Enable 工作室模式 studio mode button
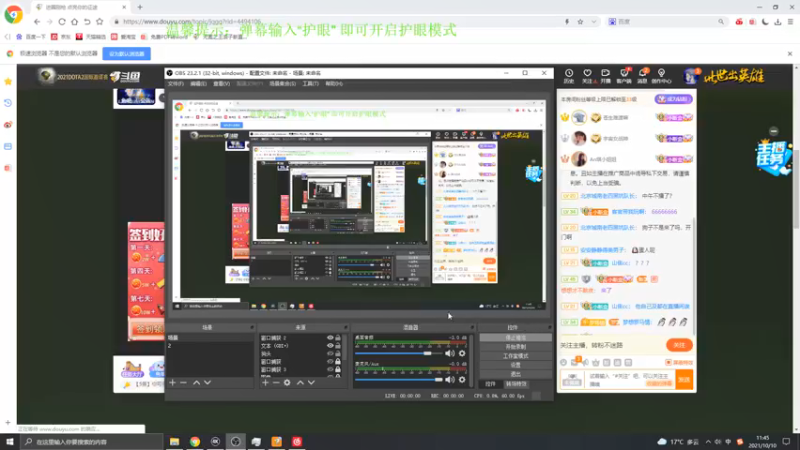 pyautogui.click(x=515, y=356)
